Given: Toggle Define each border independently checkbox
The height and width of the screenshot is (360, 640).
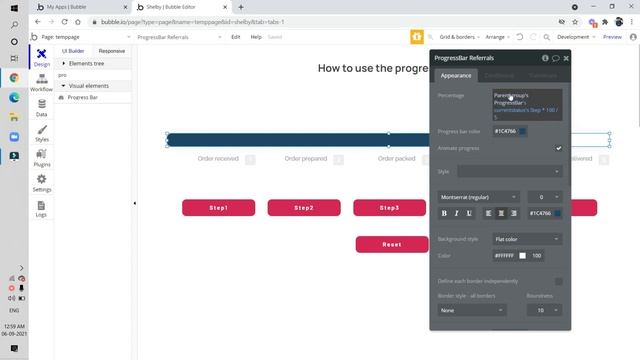Looking at the screenshot, I should [559, 281].
